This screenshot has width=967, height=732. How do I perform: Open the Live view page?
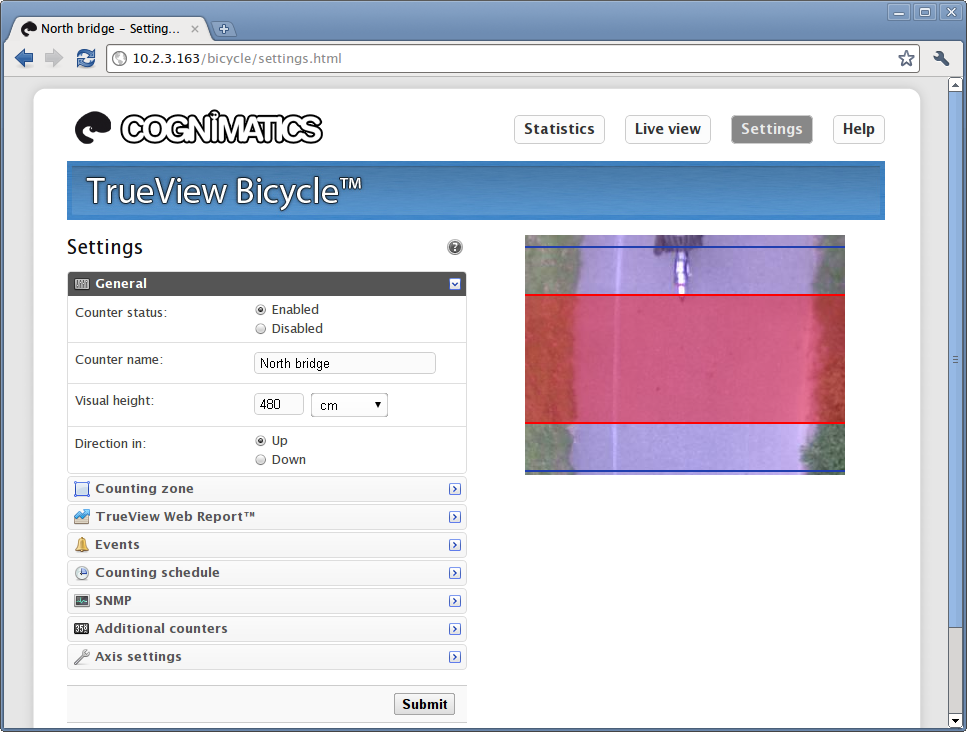(x=667, y=129)
